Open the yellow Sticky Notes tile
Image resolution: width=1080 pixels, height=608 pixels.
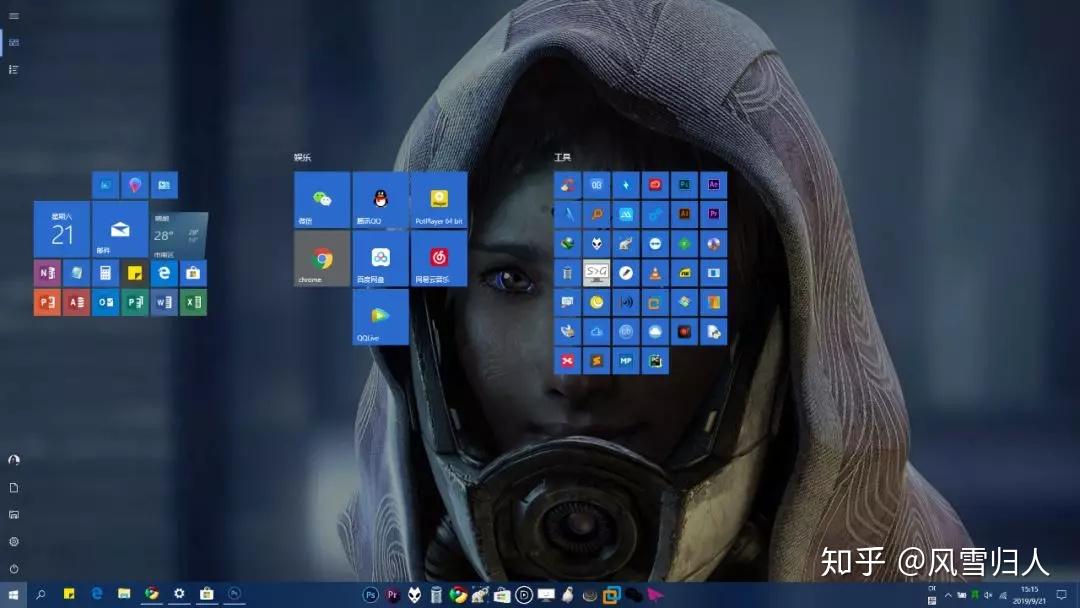(135, 273)
